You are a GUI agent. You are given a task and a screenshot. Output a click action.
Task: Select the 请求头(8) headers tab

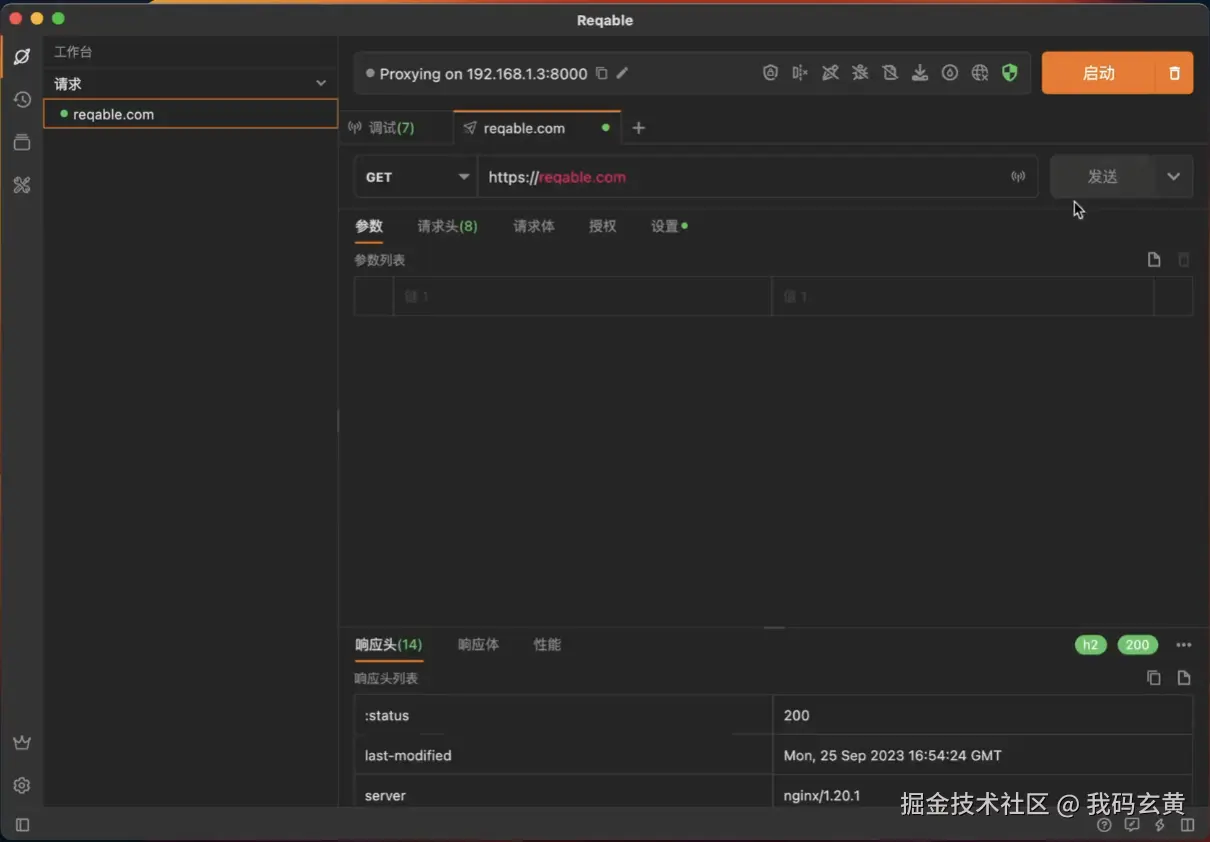pos(447,226)
